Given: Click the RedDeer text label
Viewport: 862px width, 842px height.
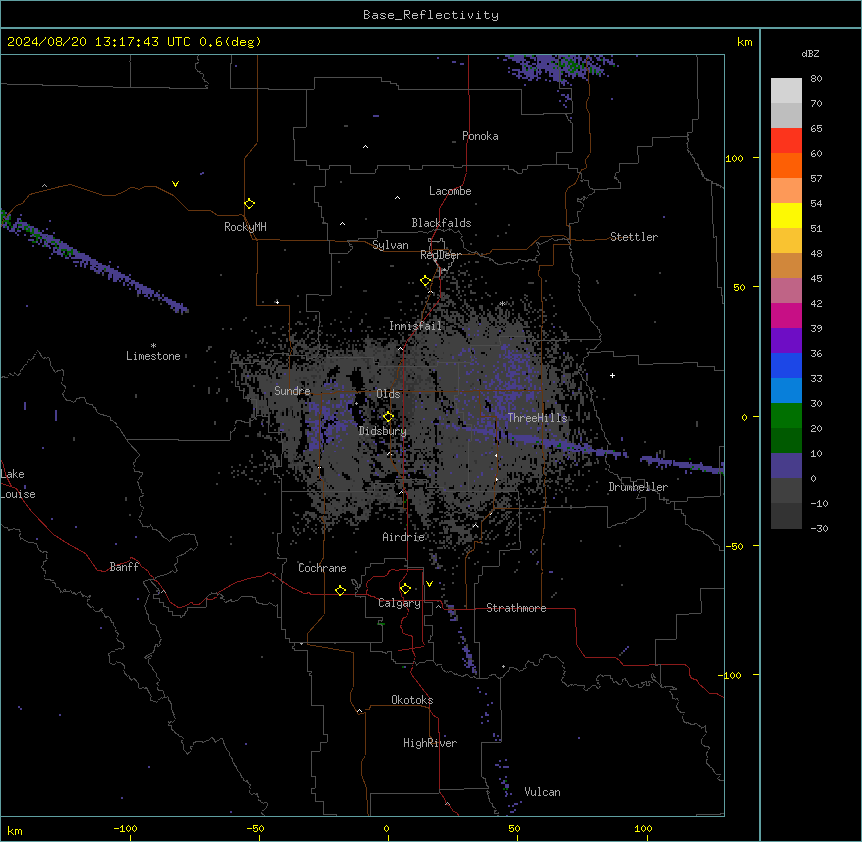Looking at the screenshot, I should pos(440,255).
